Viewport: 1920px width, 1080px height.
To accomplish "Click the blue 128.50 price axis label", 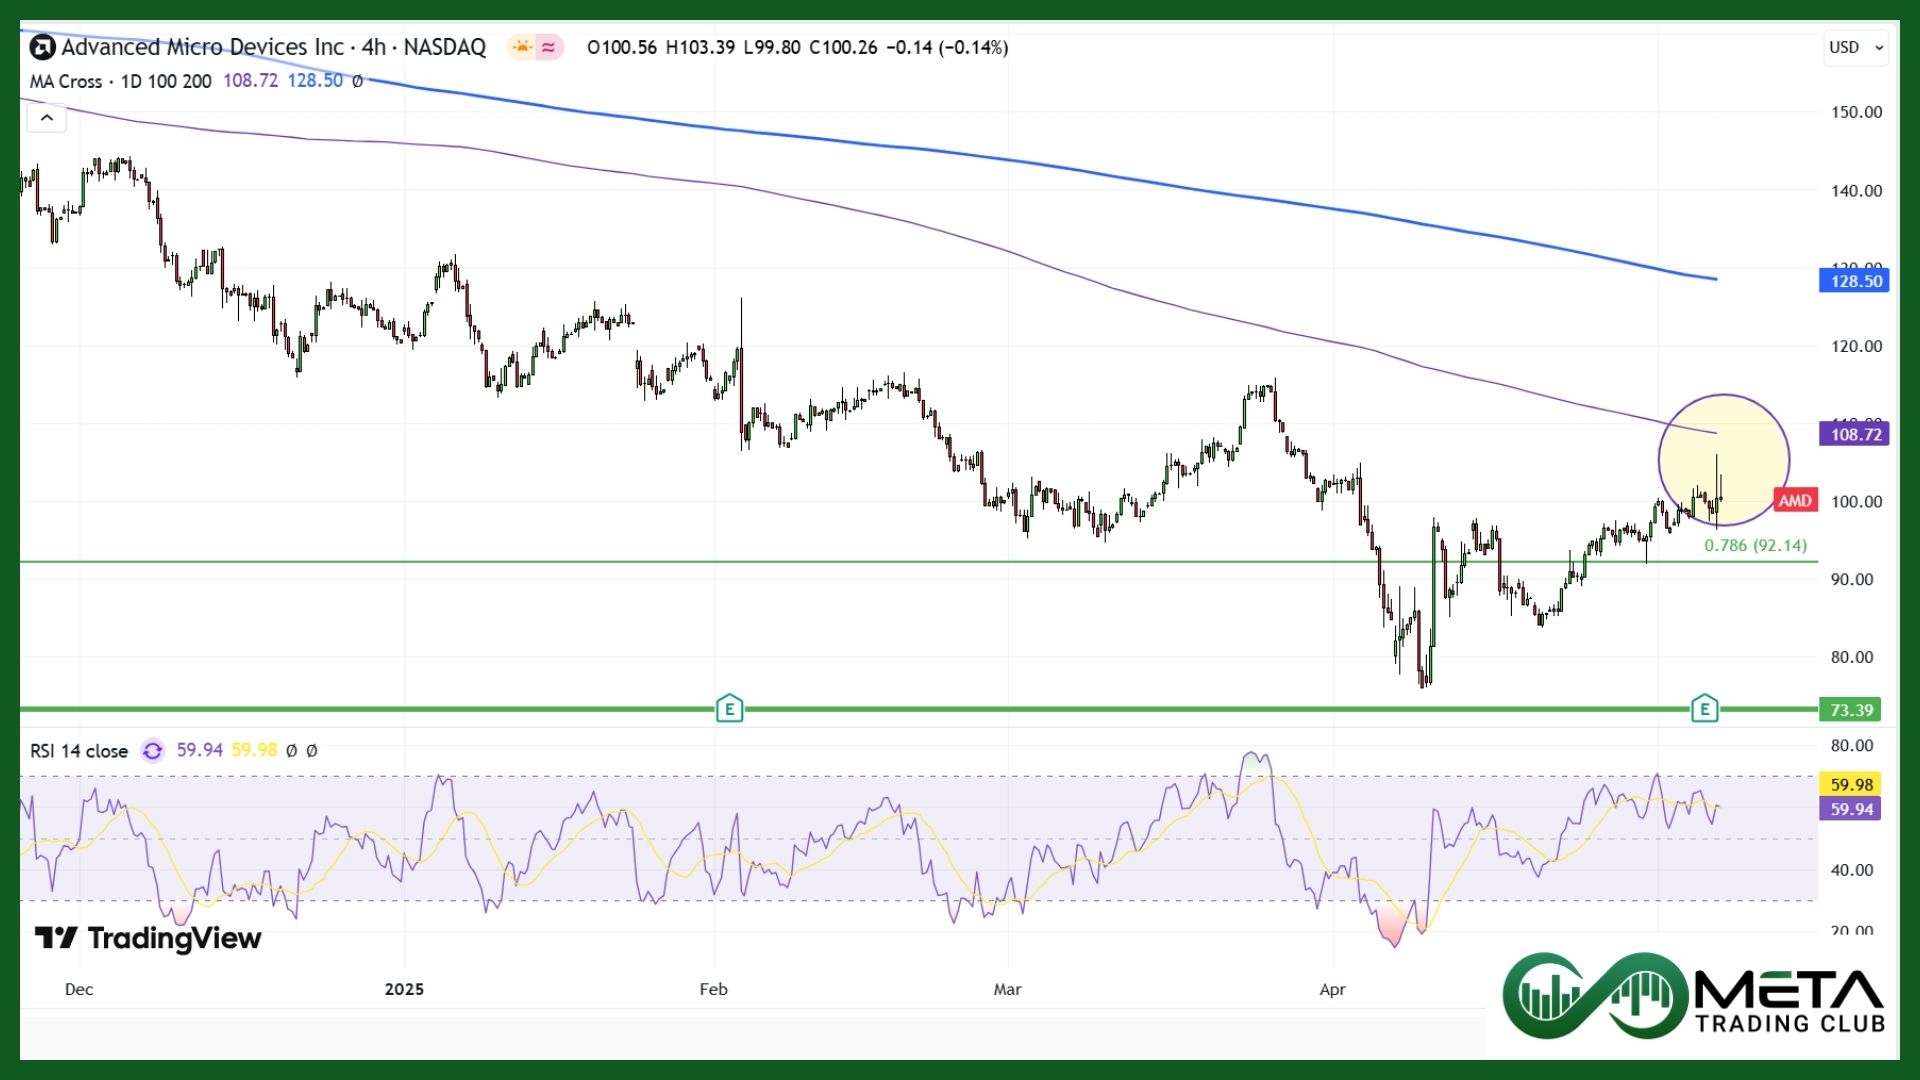I will click(1855, 281).
